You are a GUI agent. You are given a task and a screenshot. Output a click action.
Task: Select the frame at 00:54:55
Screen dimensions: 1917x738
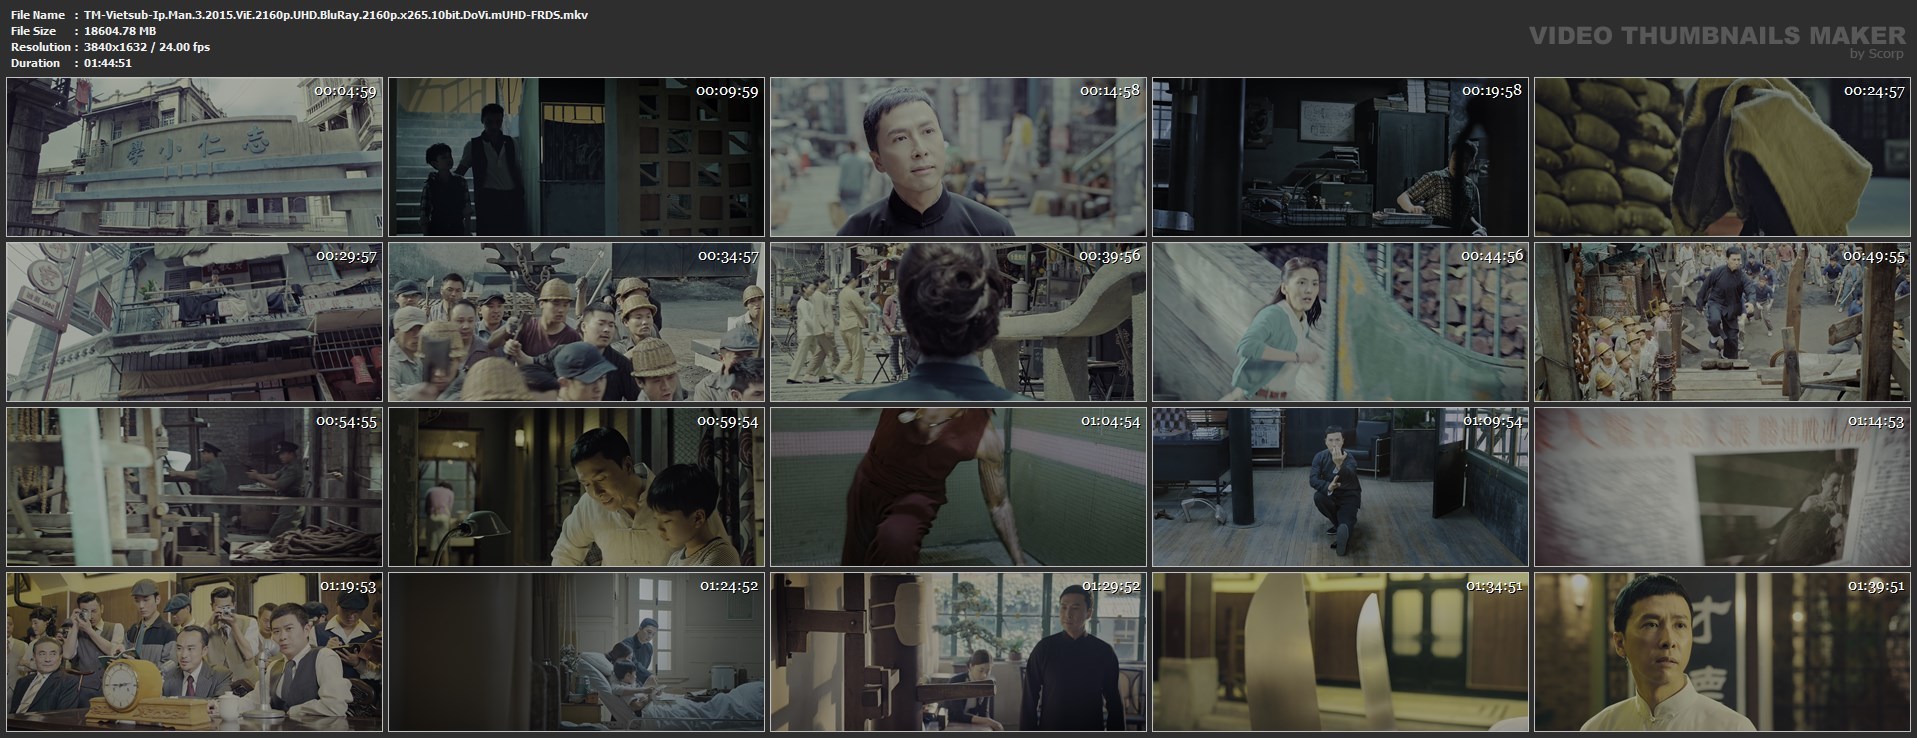(194, 487)
